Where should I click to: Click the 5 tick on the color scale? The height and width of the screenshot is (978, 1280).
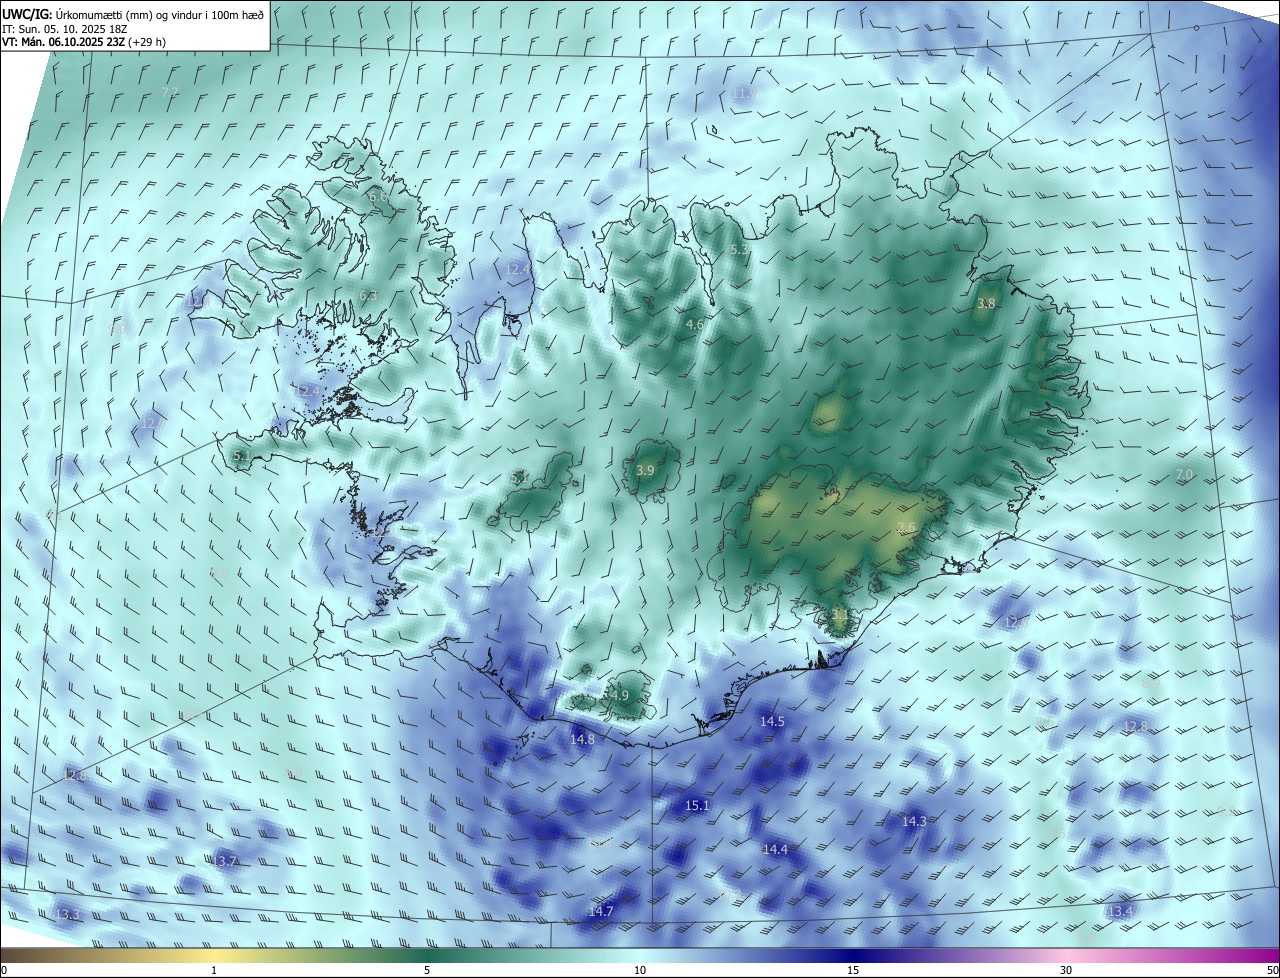(427, 970)
